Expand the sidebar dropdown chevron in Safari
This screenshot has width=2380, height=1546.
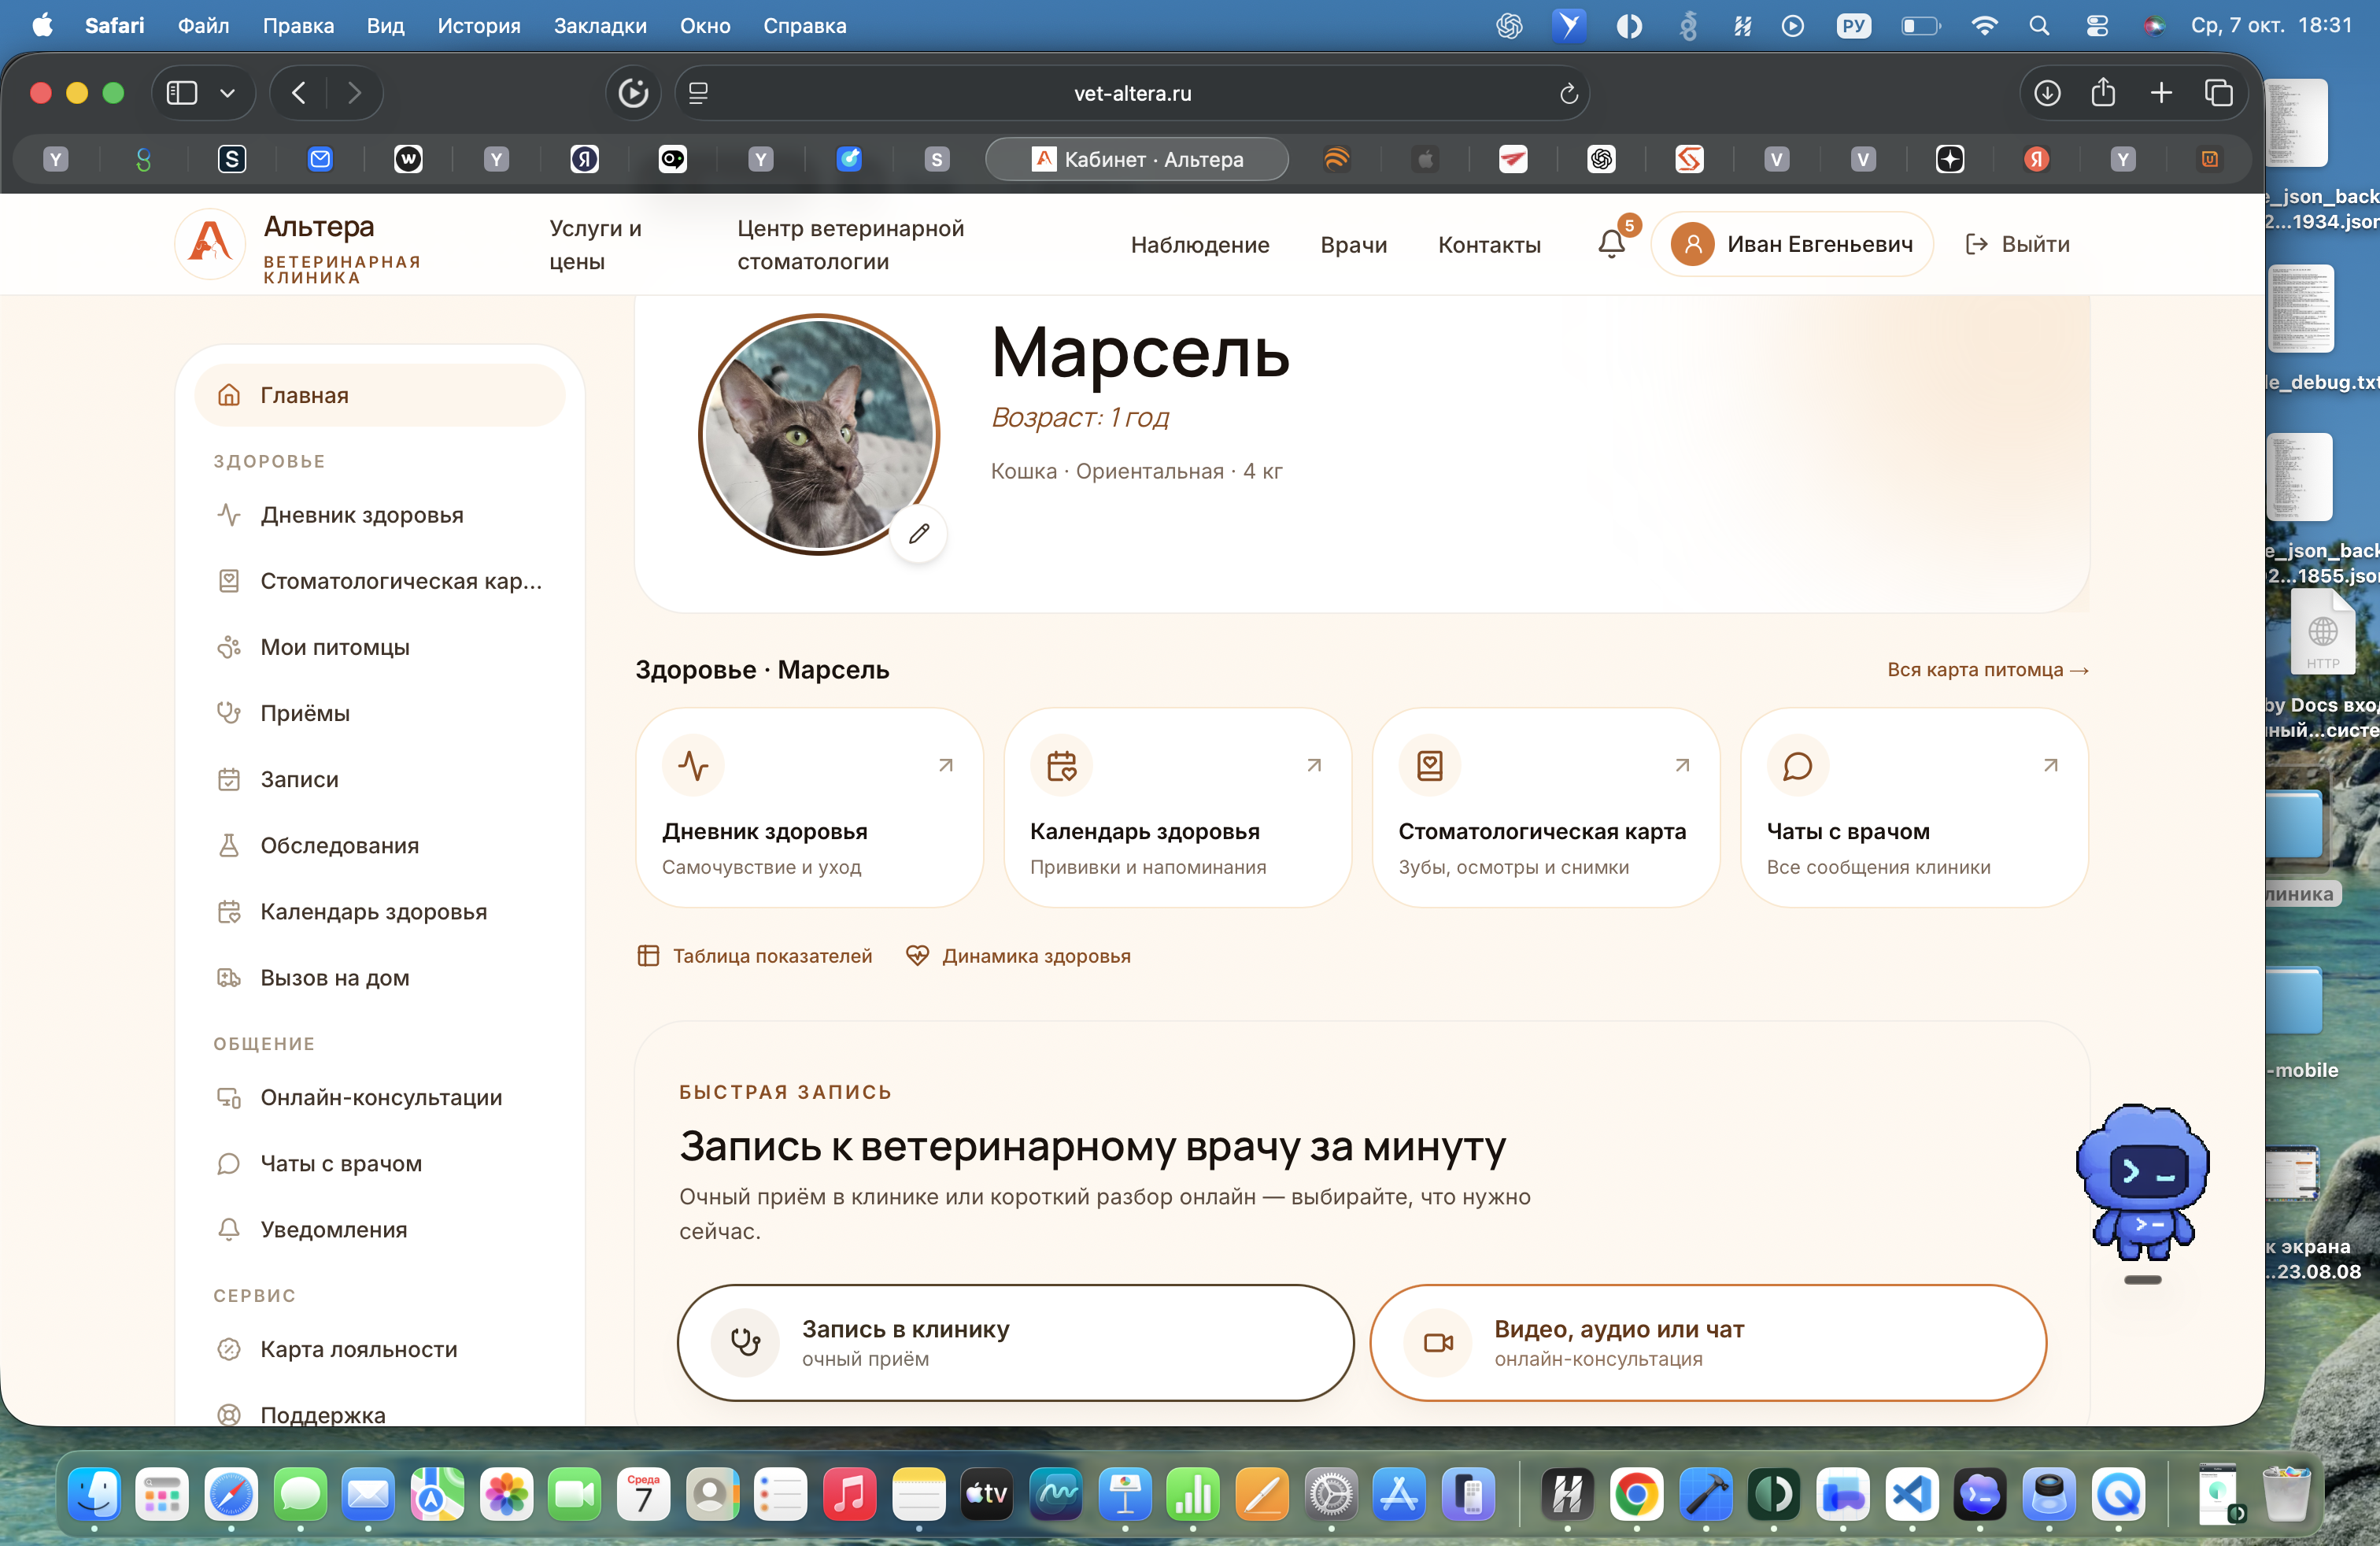point(228,93)
